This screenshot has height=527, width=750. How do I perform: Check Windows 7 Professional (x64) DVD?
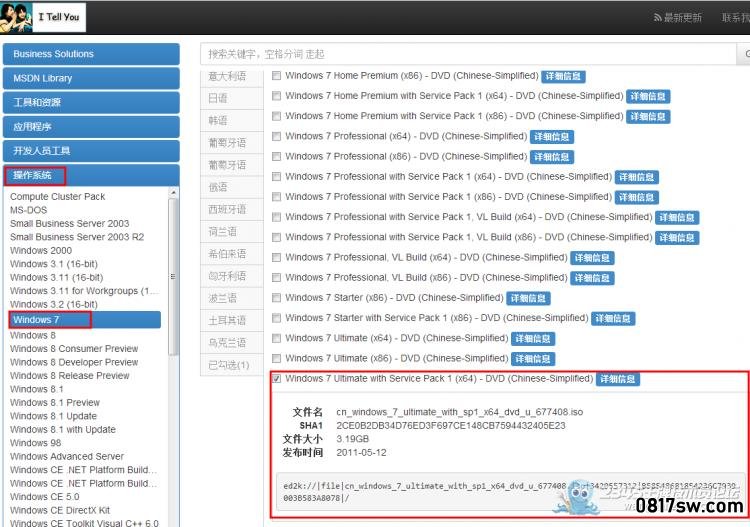click(x=276, y=136)
